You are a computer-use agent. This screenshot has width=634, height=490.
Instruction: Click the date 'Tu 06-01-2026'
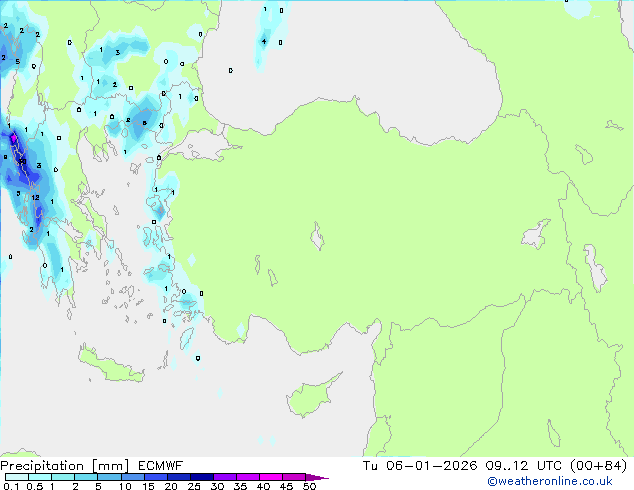420,465
